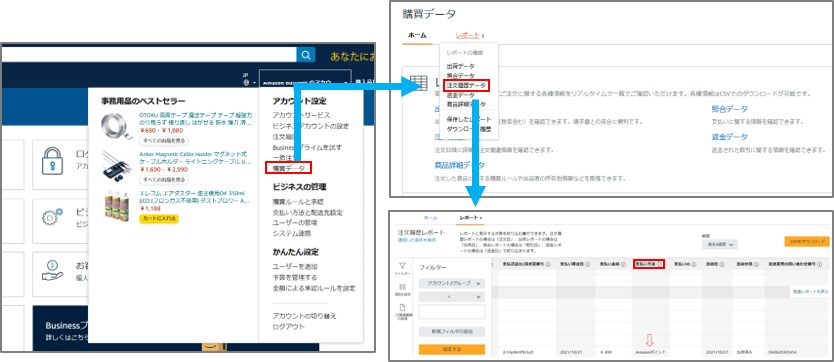
Task: Switch to ホーム tab in 購買データ window
Action: coord(417,35)
